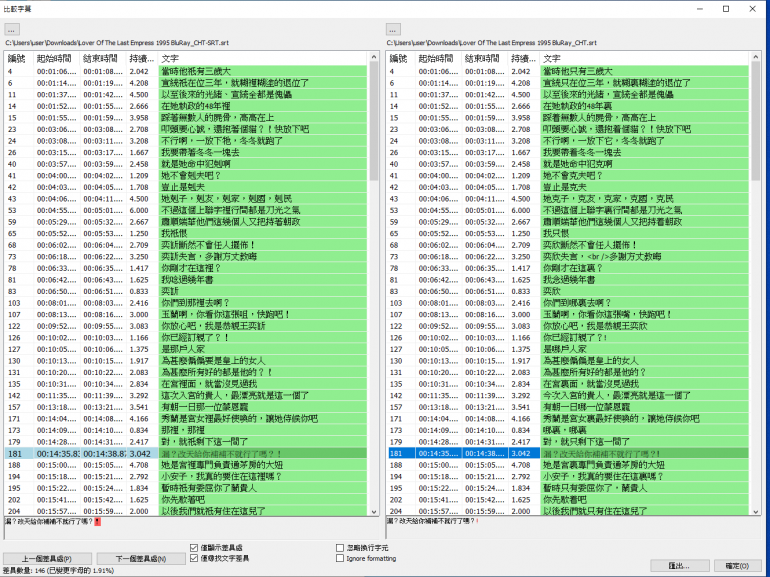Select row number 23 in left list

(x=12, y=129)
